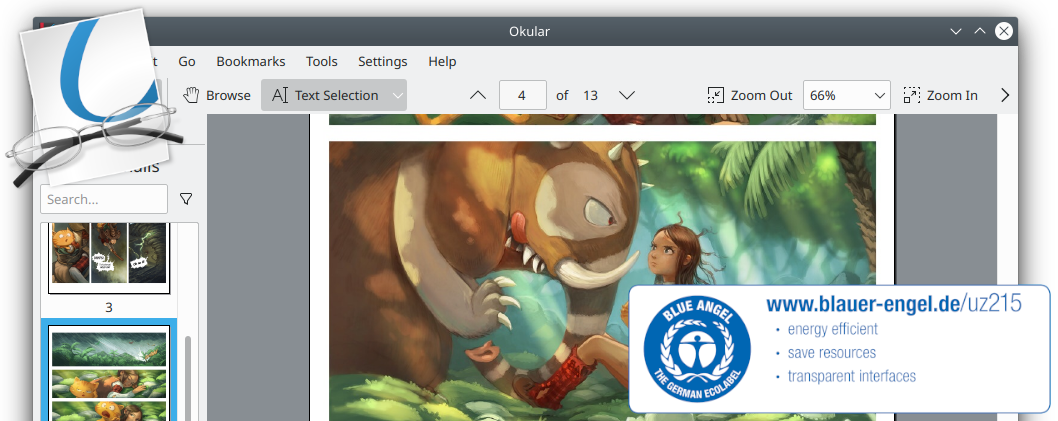Activate the Text Selection tool
The image size is (1058, 421).
(x=325, y=95)
